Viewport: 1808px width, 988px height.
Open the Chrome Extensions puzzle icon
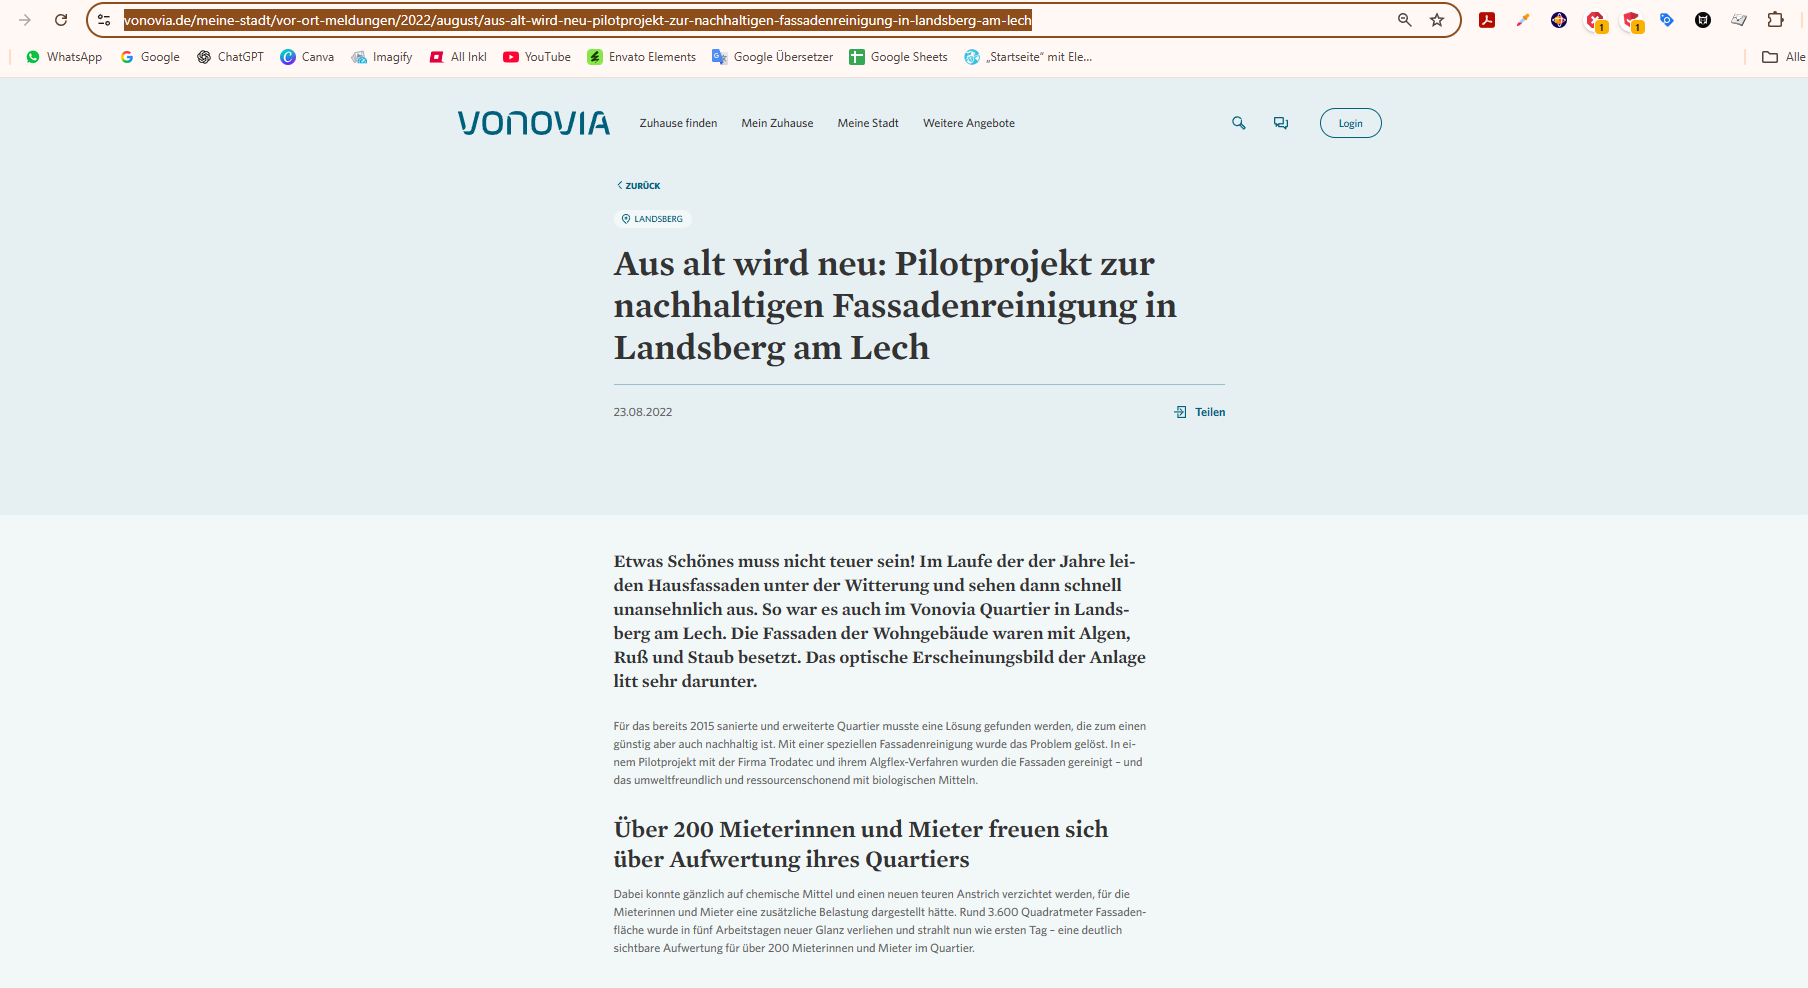[1775, 20]
